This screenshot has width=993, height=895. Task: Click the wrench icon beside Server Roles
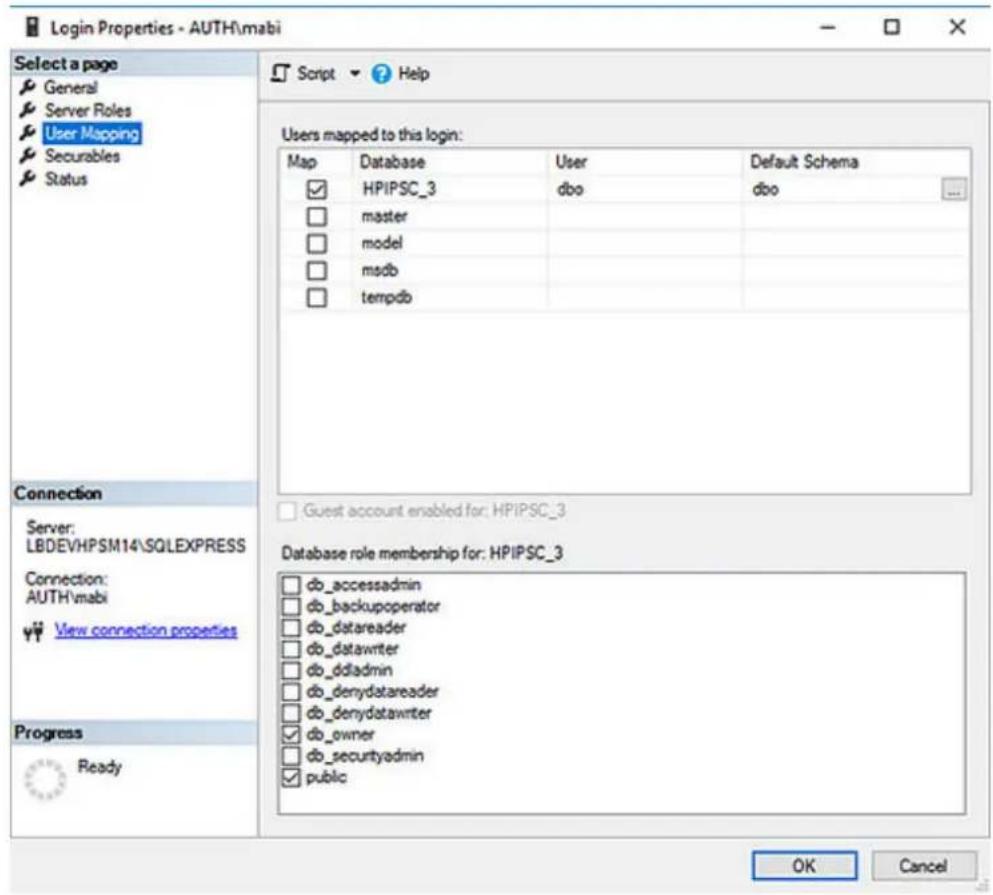pos(27,110)
